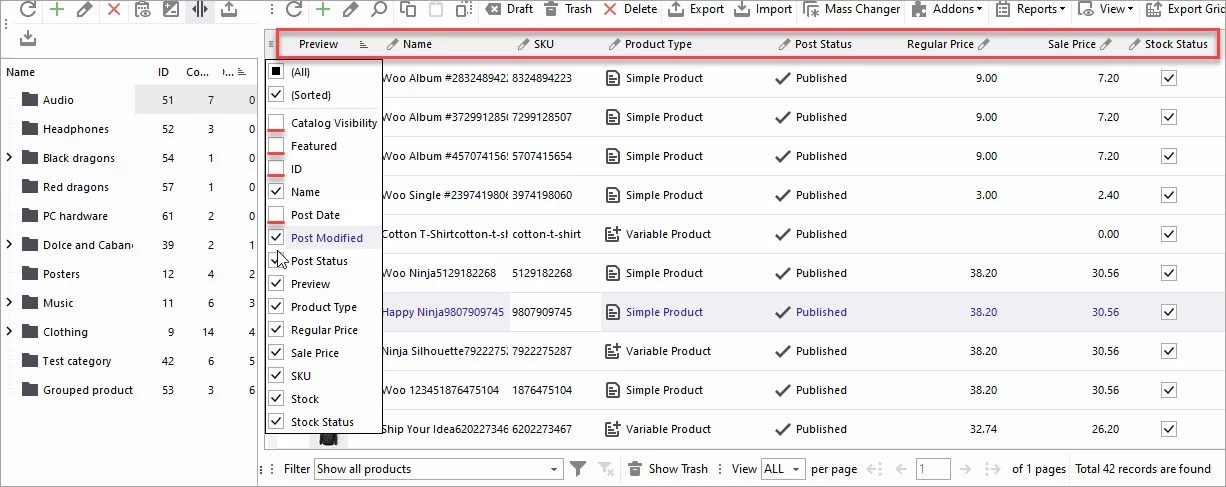Screen dimensions: 1226x487
Task: Check the Post Date column option
Action: point(276,215)
